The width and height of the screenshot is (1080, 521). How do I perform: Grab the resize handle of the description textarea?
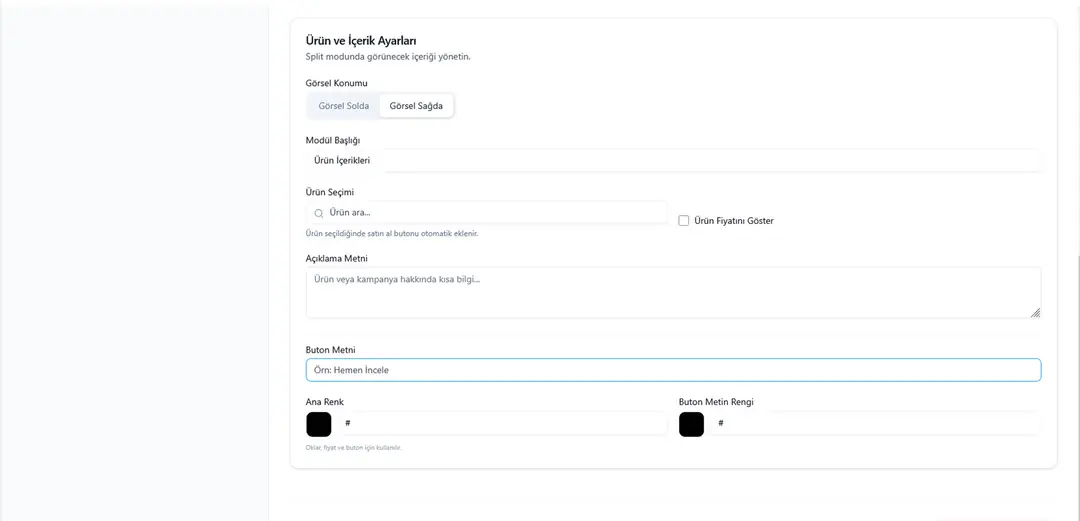[x=1035, y=313]
